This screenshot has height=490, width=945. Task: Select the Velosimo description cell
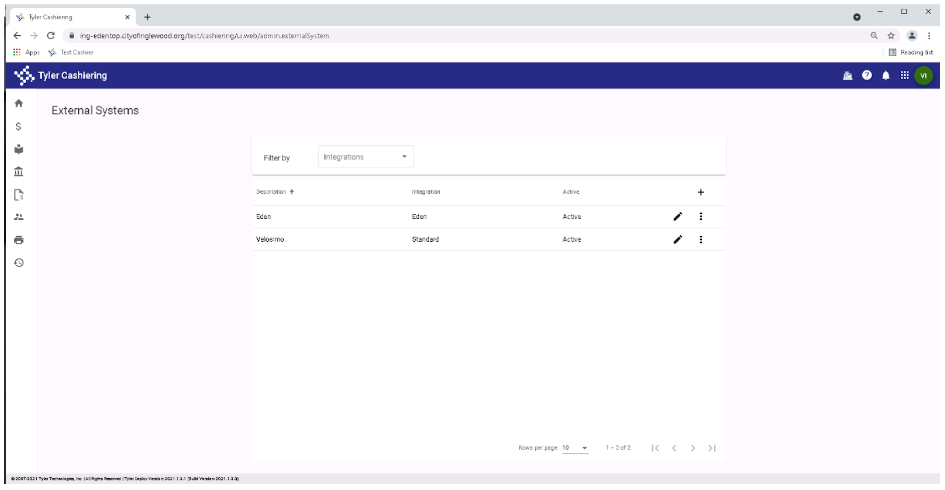pos(270,239)
